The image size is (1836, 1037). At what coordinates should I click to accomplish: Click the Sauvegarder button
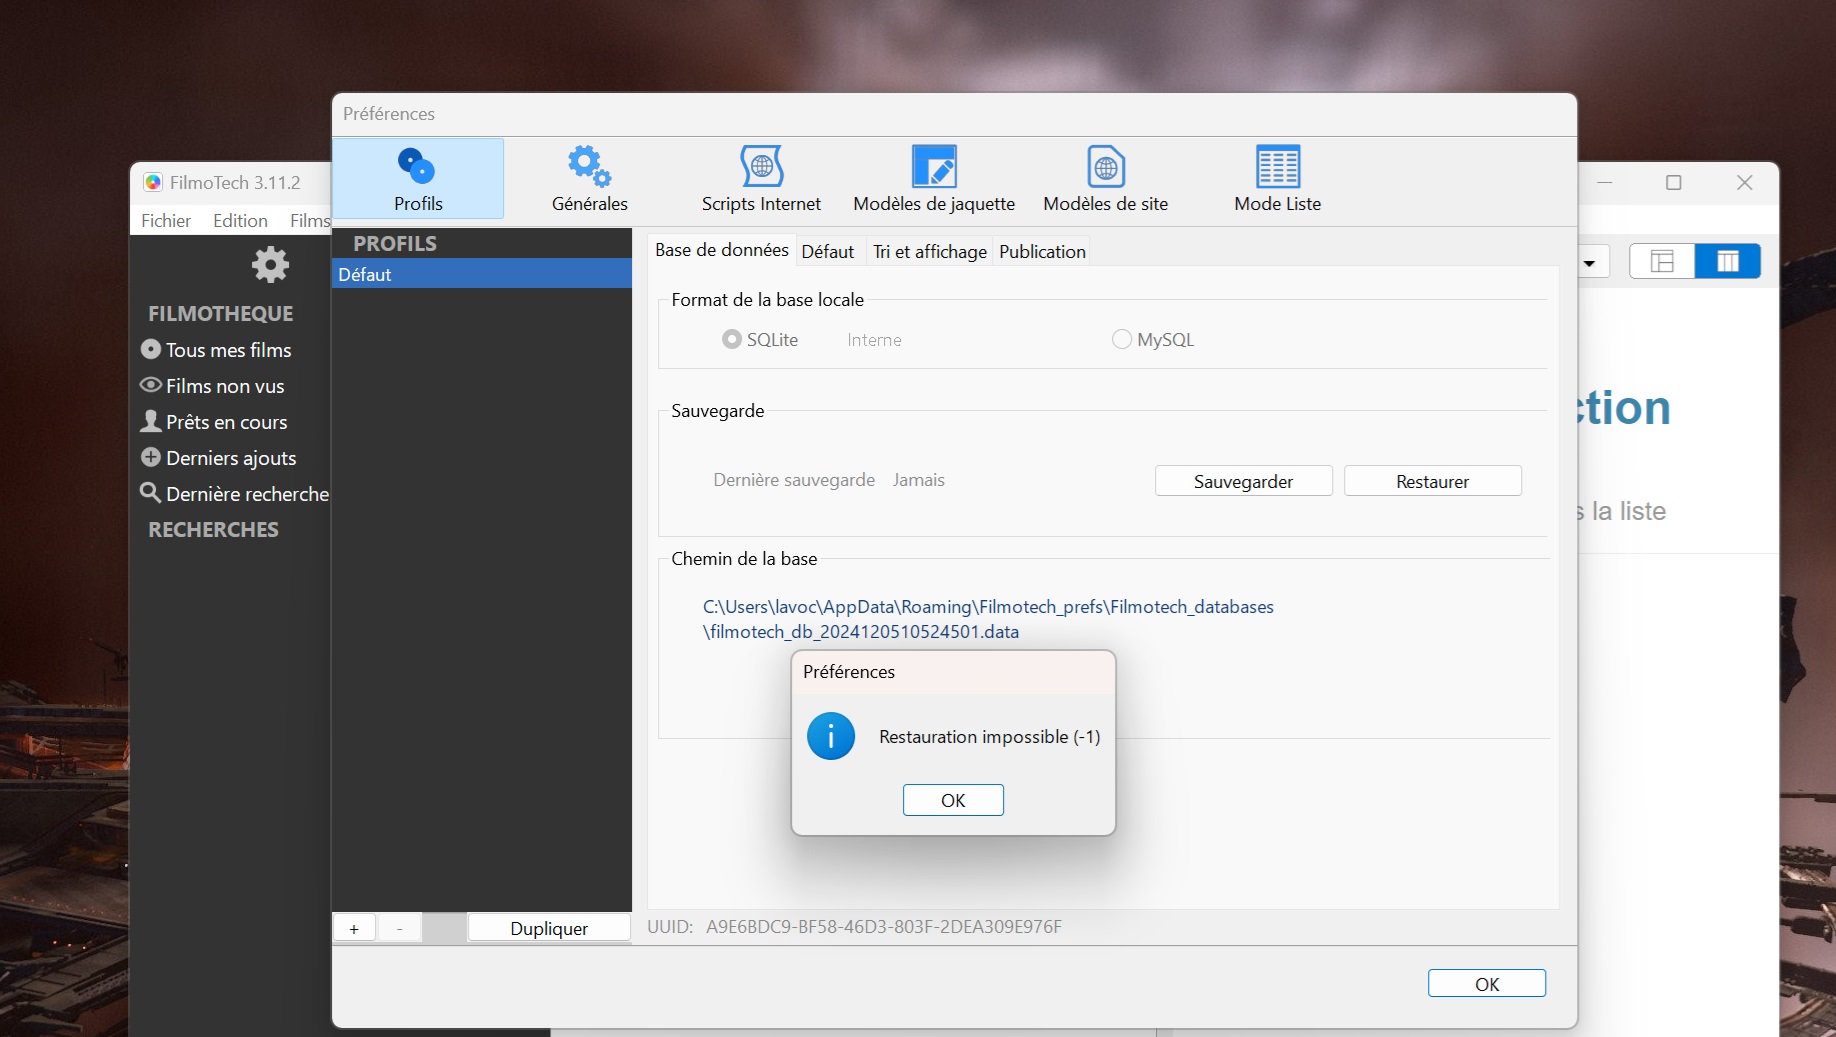[1243, 481]
